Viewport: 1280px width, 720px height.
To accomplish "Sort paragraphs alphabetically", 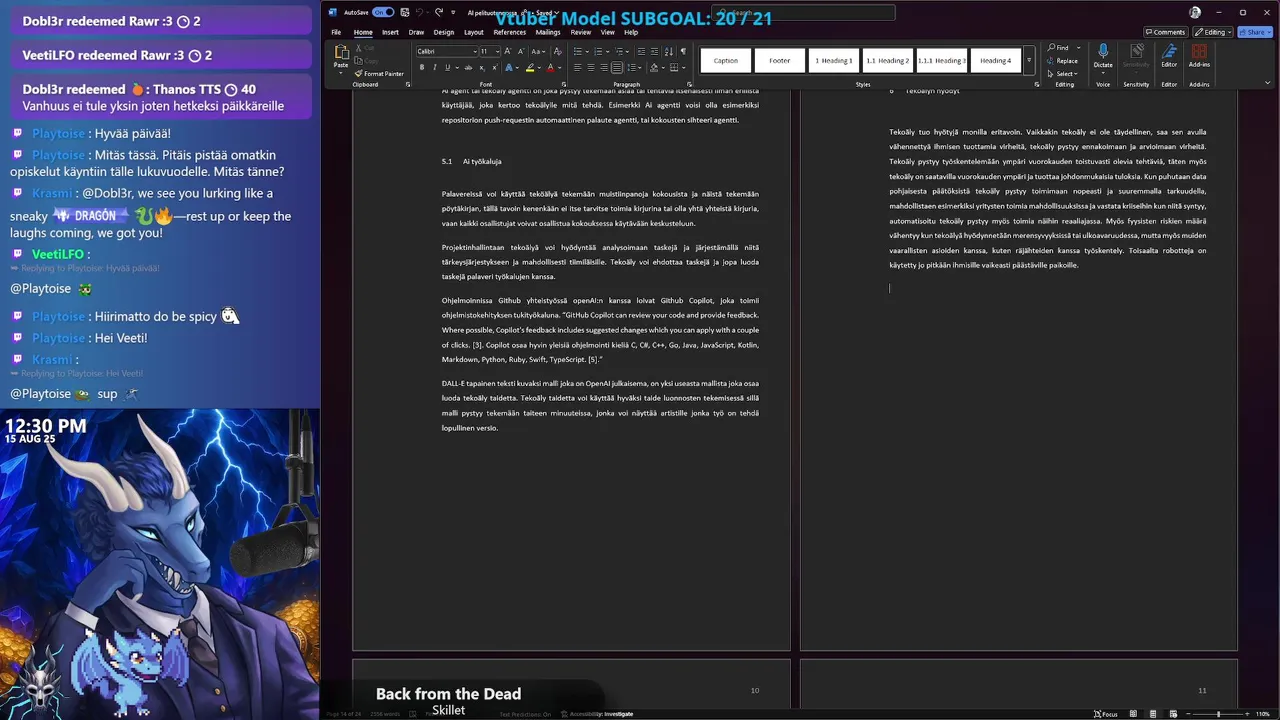I will pyautogui.click(x=669, y=51).
